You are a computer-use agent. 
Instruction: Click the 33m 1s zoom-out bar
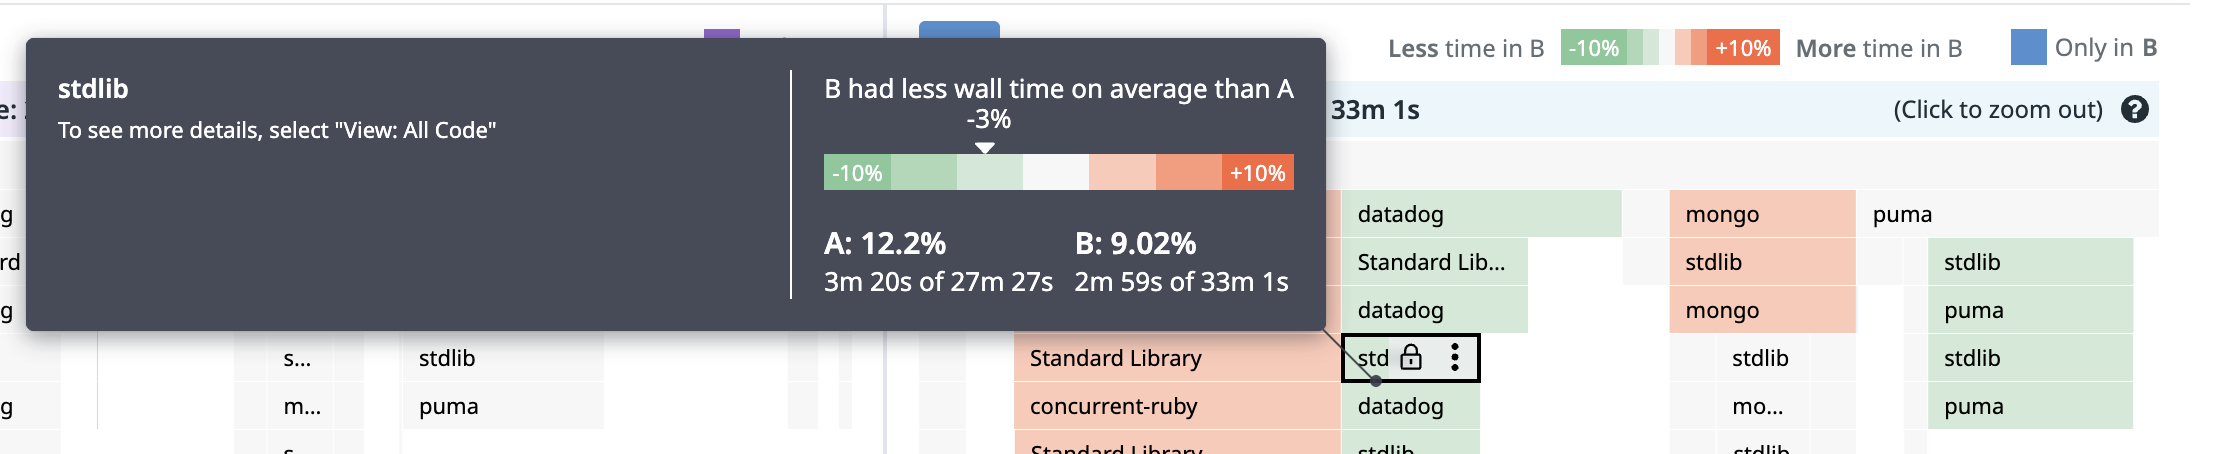point(1741,109)
